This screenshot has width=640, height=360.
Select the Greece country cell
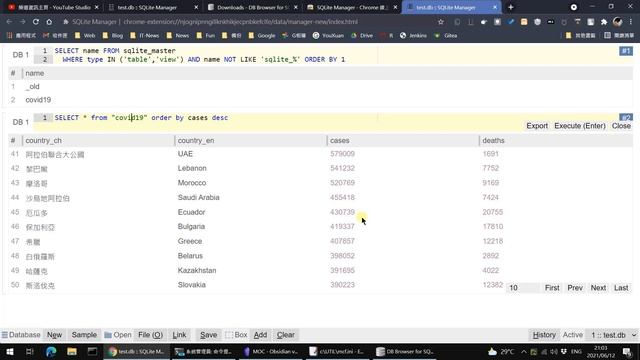[x=189, y=241]
